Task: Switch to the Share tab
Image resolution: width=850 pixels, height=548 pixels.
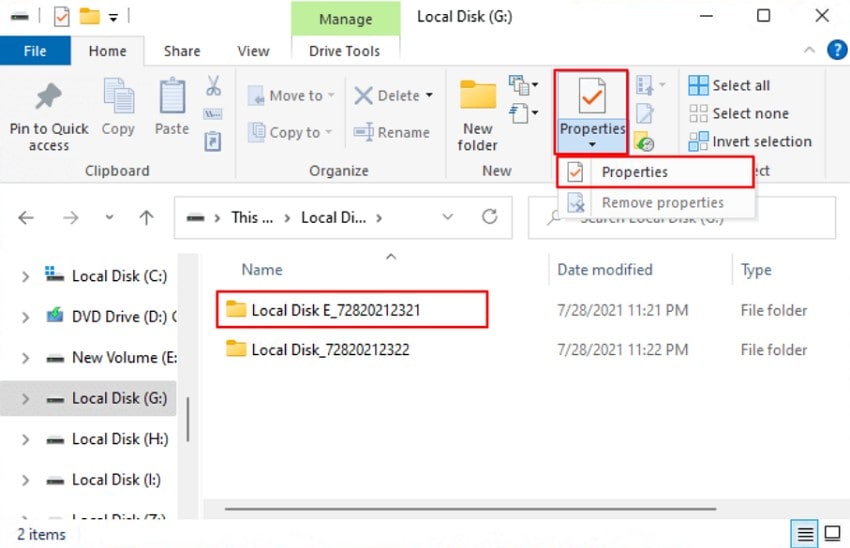Action: tap(182, 51)
